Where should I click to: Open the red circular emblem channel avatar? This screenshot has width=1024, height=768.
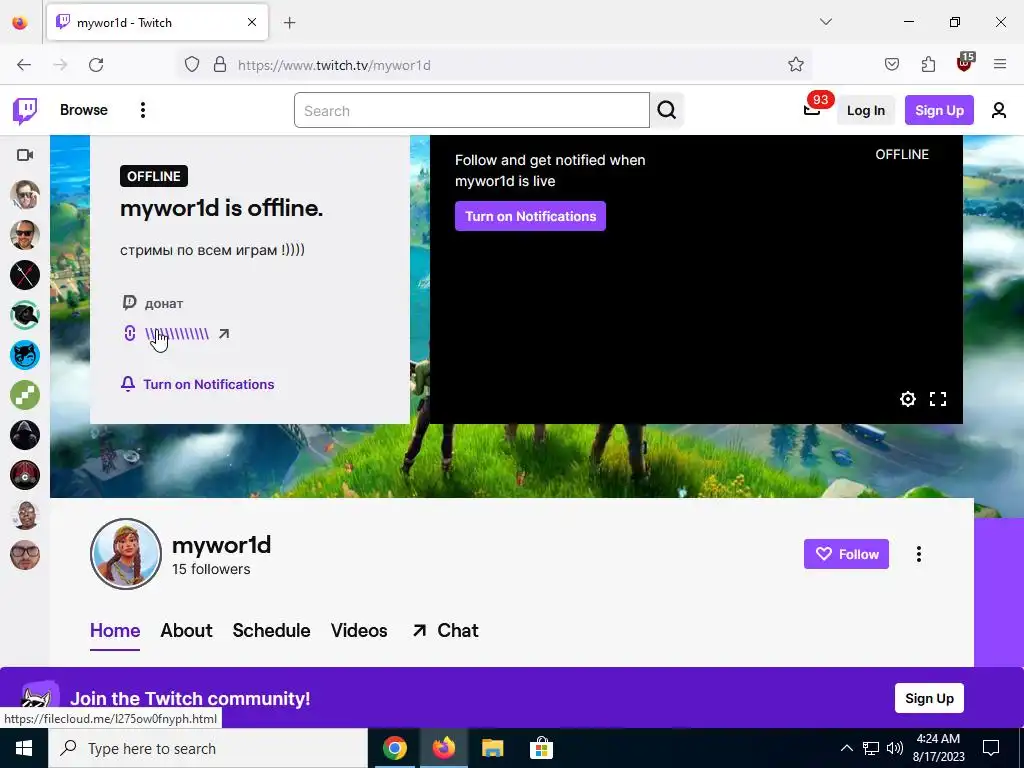click(25, 475)
